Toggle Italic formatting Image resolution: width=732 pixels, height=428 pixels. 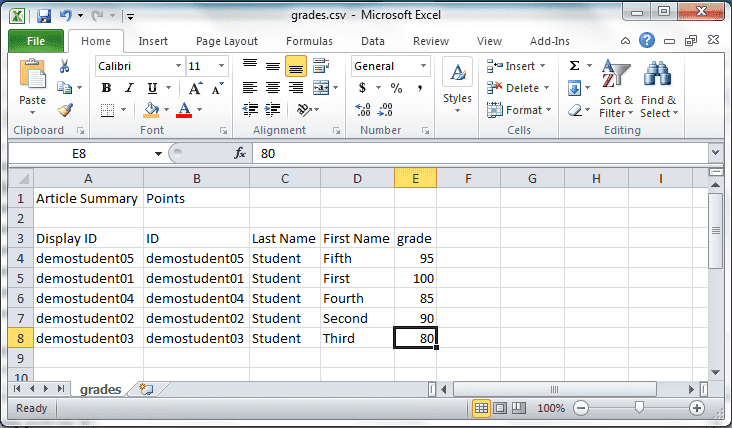(129, 88)
